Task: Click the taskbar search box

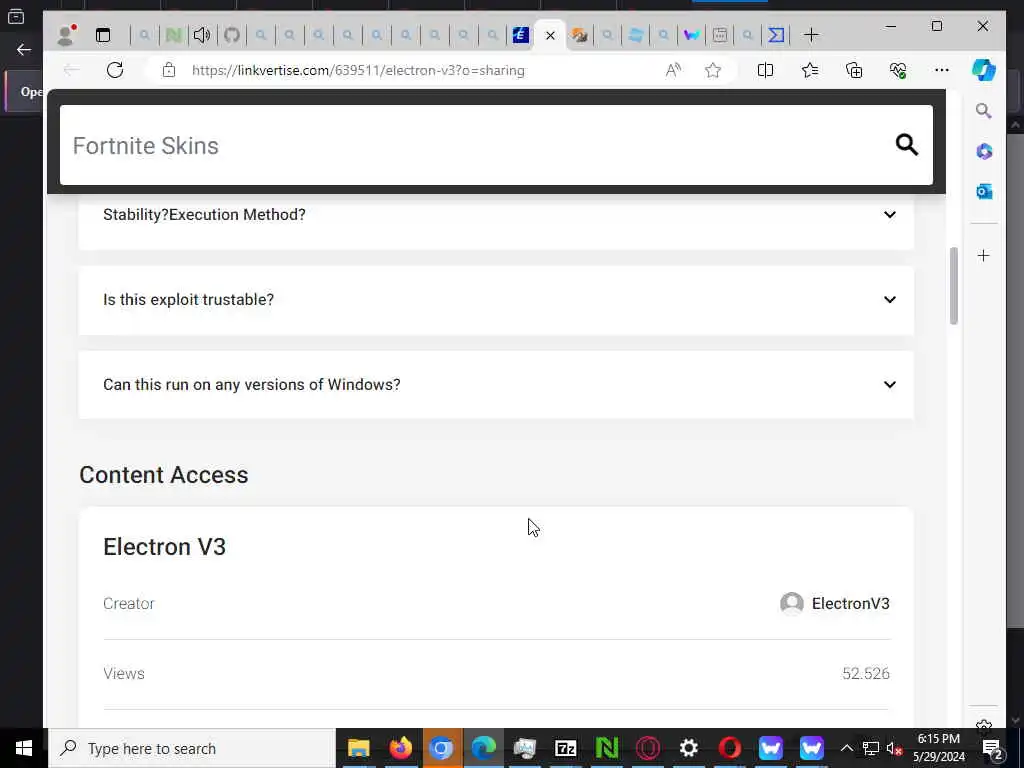Action: [191, 748]
